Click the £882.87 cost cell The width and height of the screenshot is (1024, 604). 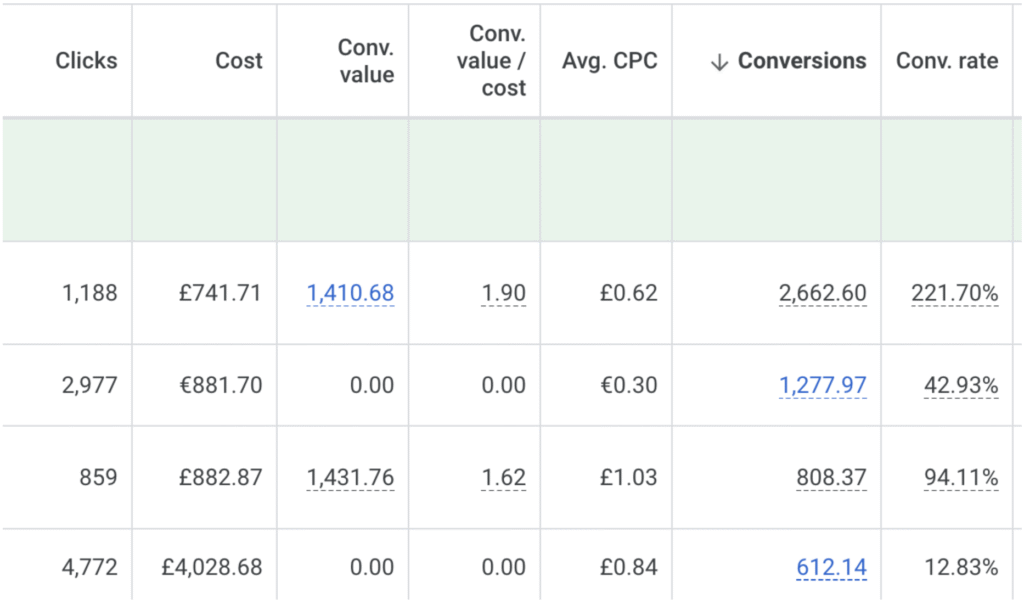coord(221,477)
